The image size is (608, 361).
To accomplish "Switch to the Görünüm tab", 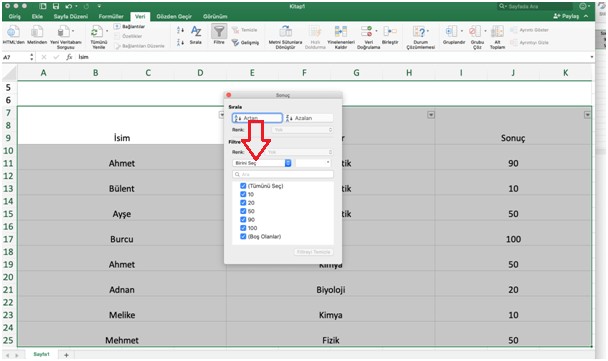I will point(215,16).
